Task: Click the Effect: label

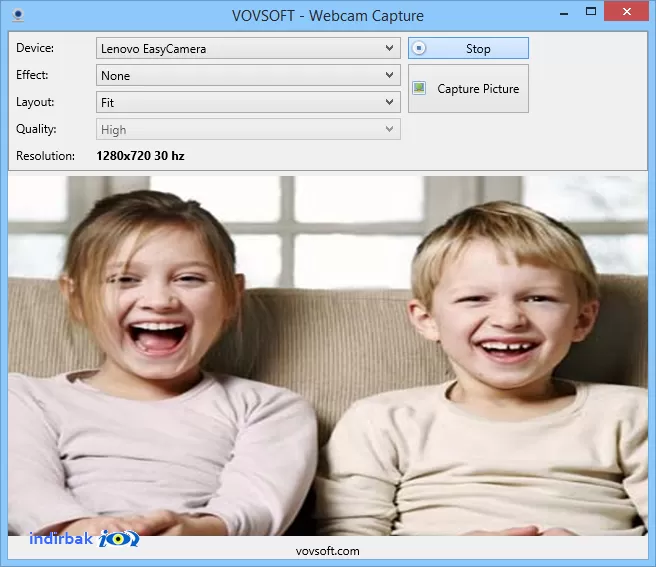Action: 32,75
